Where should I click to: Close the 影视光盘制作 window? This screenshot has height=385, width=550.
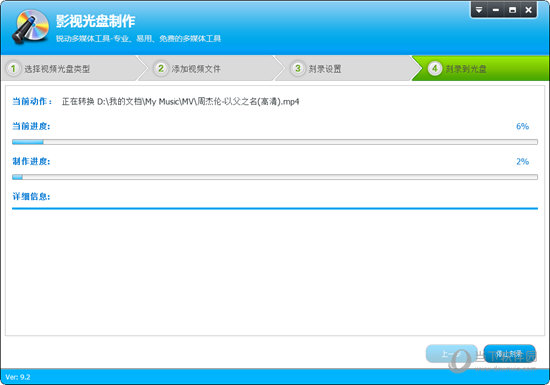[x=528, y=10]
